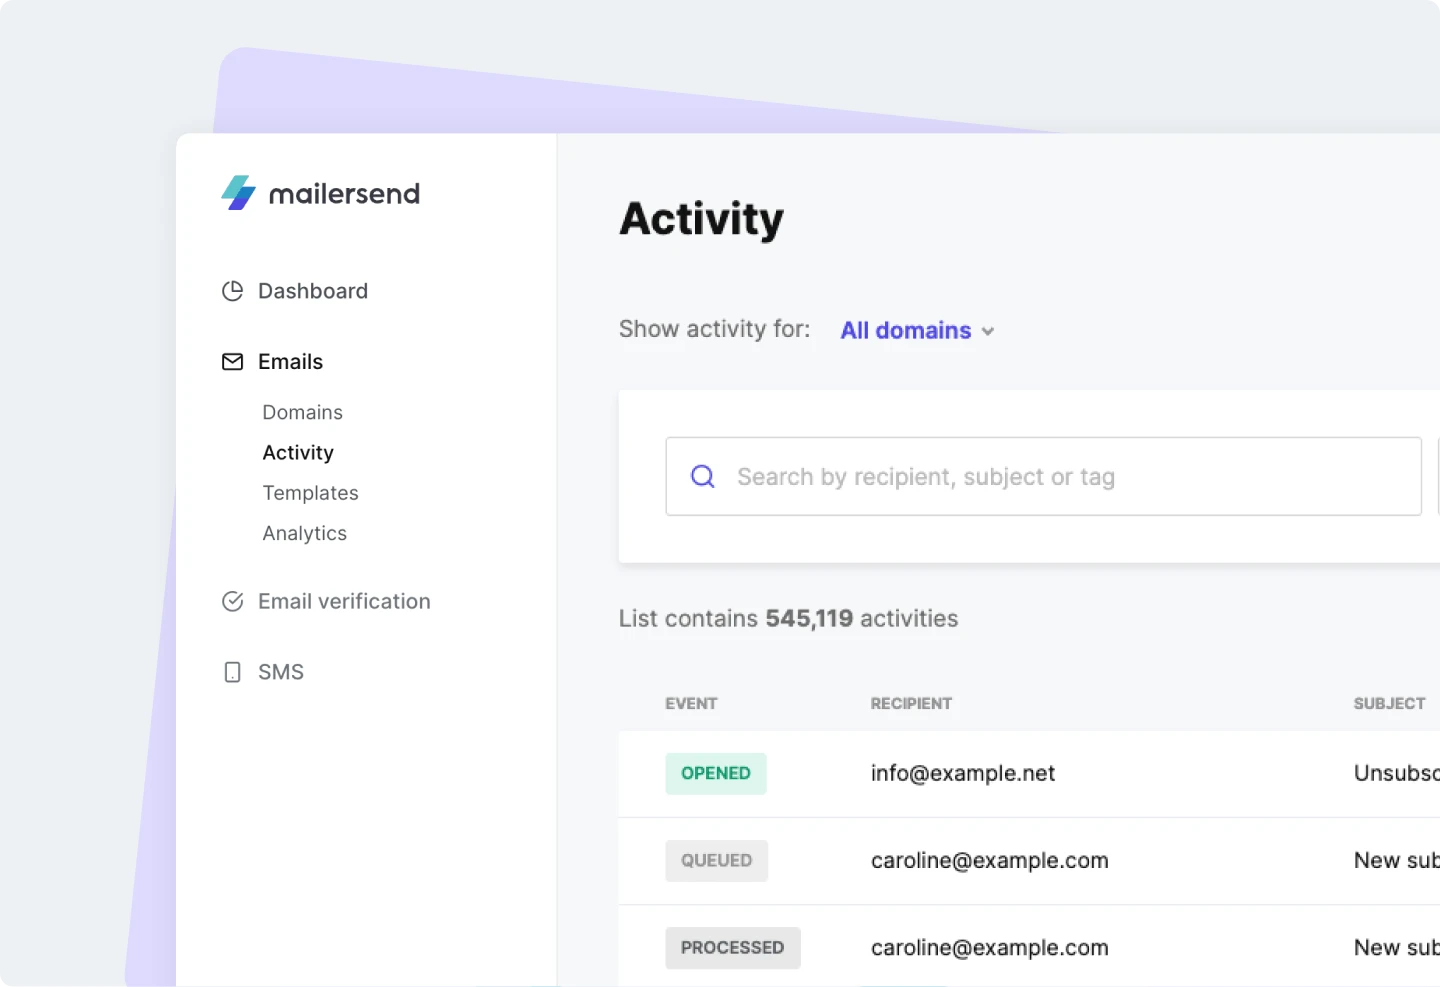Select recipient info@example.net
Screen dimensions: 1440x987
[x=963, y=773]
